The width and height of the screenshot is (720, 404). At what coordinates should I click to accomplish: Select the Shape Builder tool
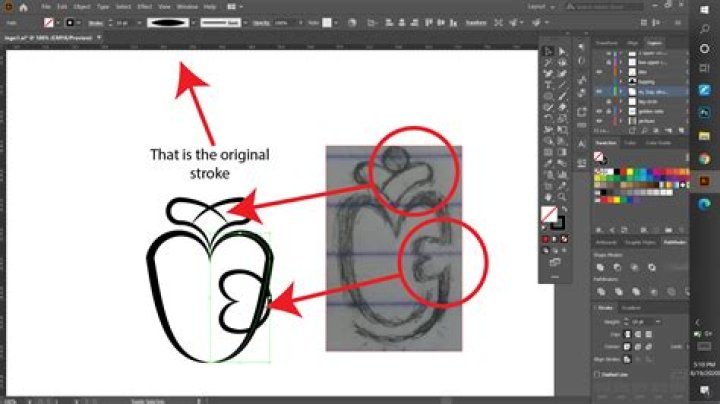[x=548, y=141]
